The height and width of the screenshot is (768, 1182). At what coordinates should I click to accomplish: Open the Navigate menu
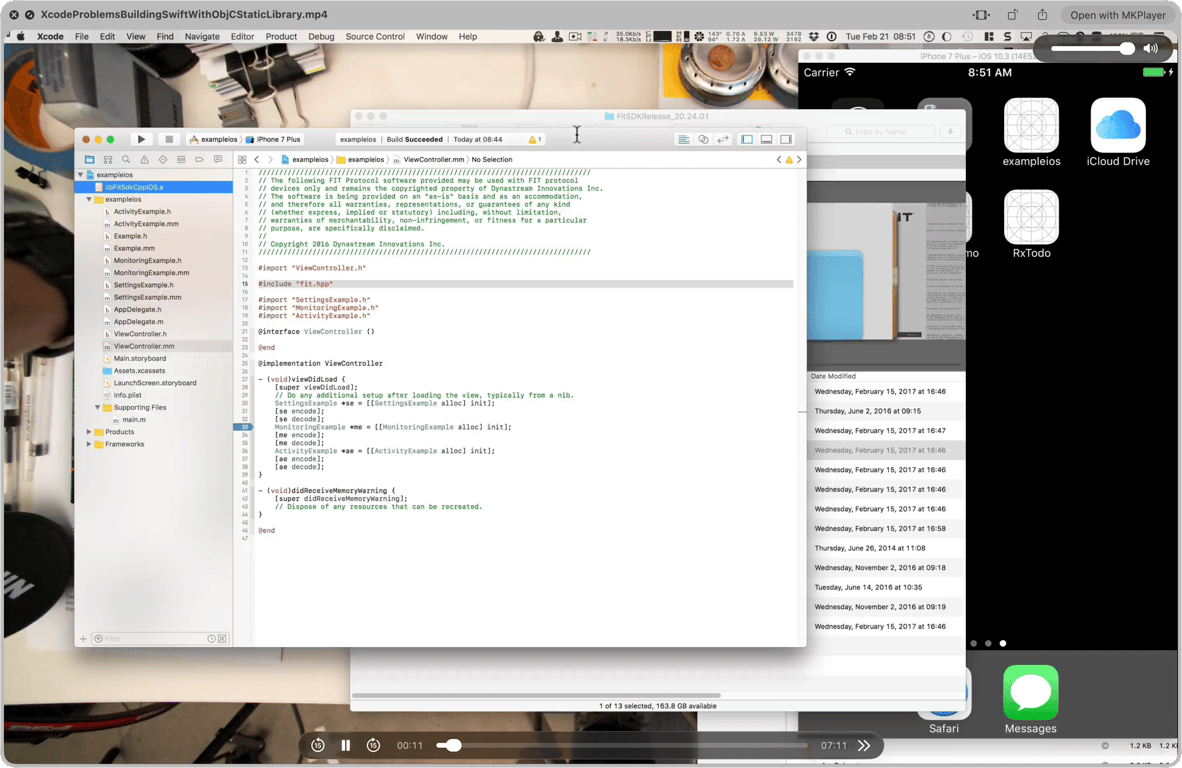[x=202, y=36]
